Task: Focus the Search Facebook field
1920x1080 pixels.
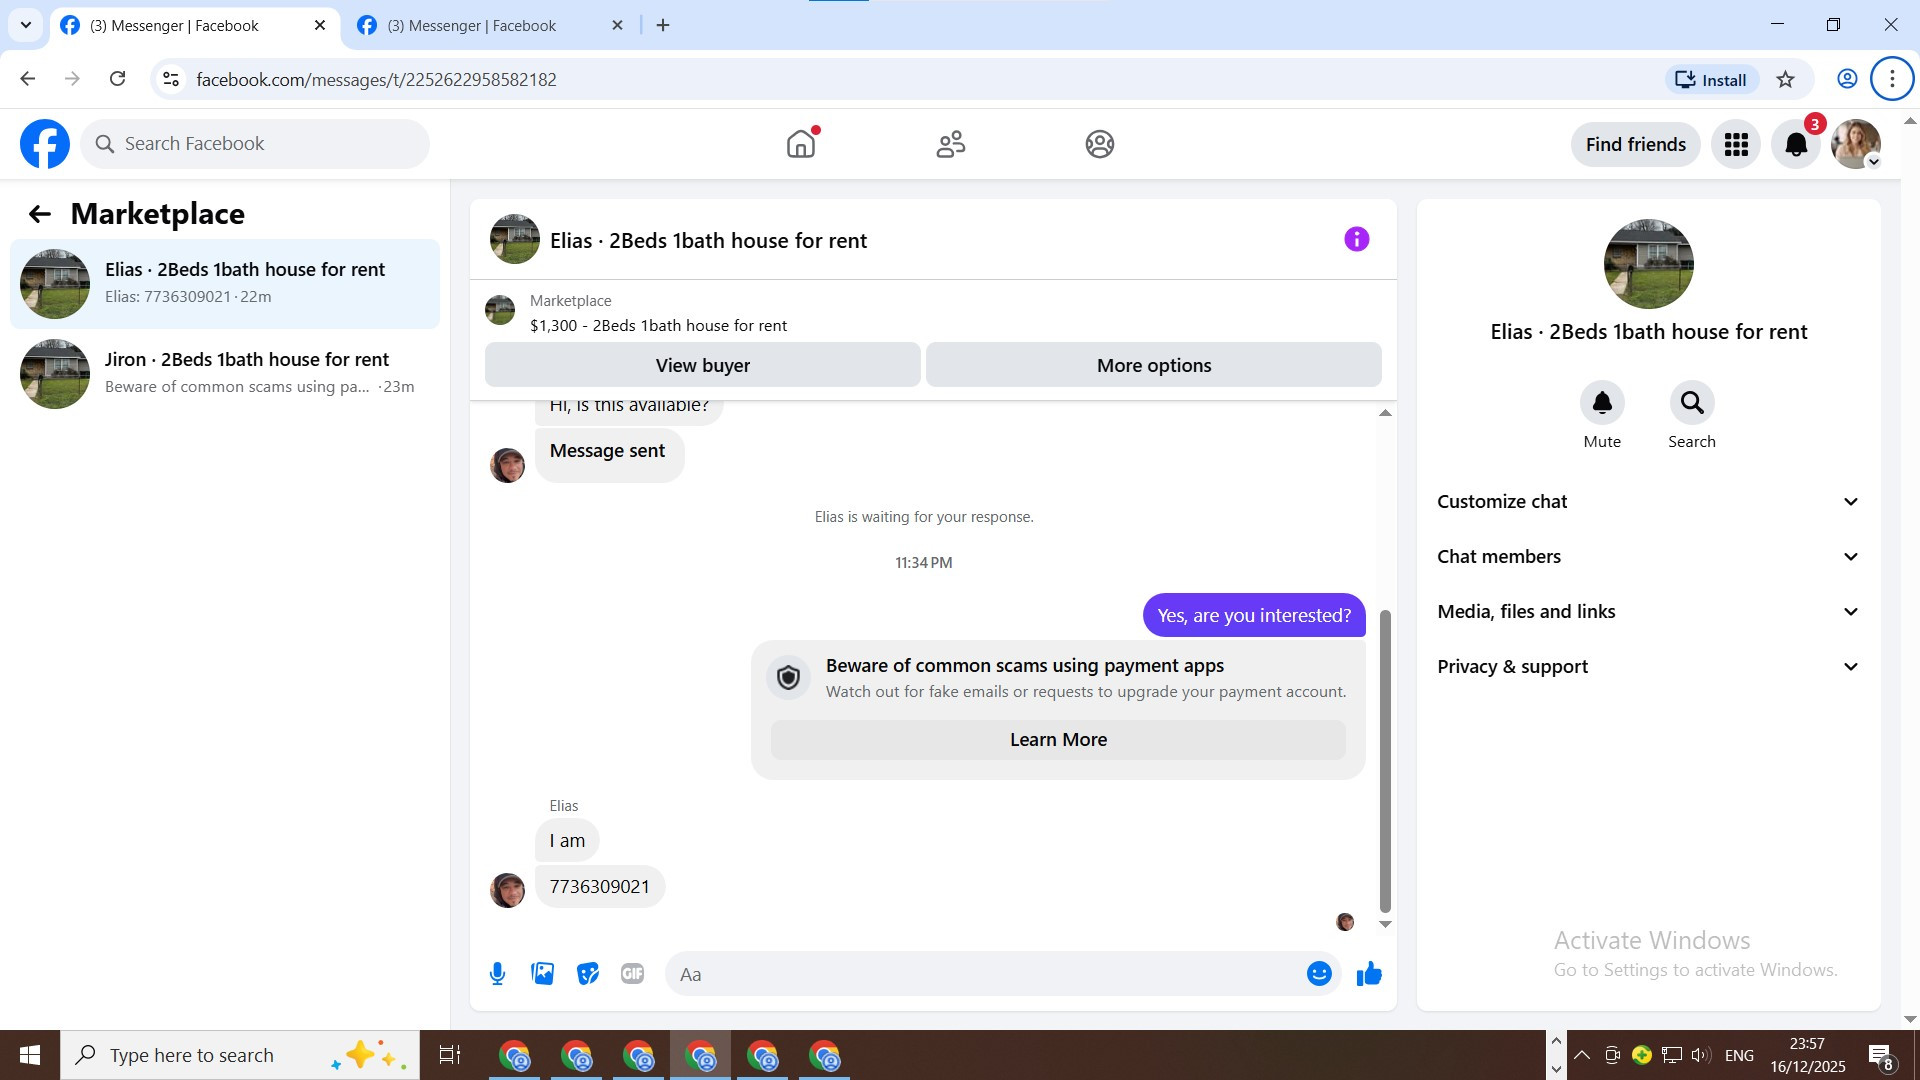Action: coord(255,144)
